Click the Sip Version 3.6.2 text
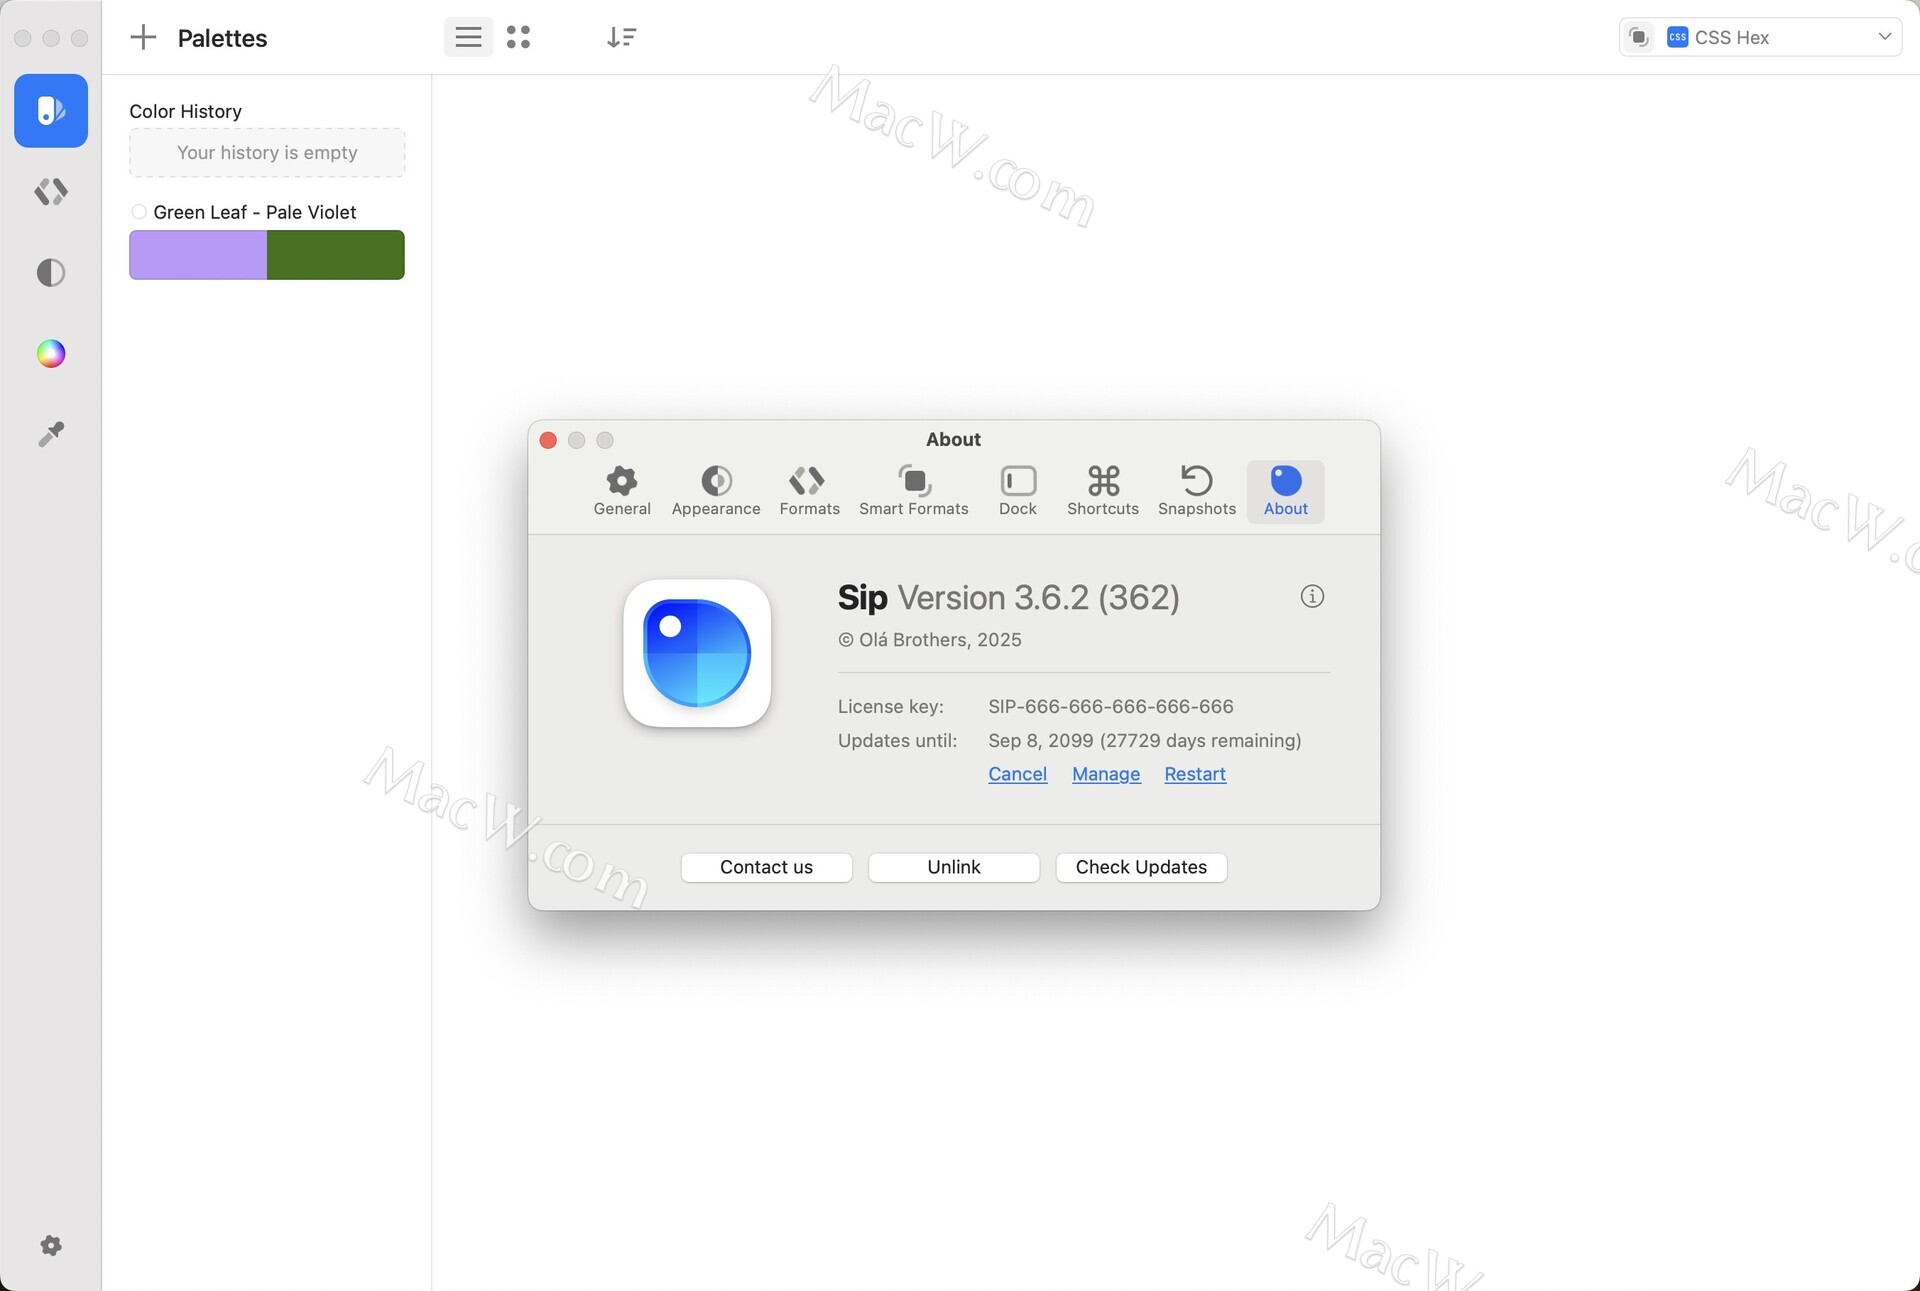1920x1291 pixels. [1009, 597]
